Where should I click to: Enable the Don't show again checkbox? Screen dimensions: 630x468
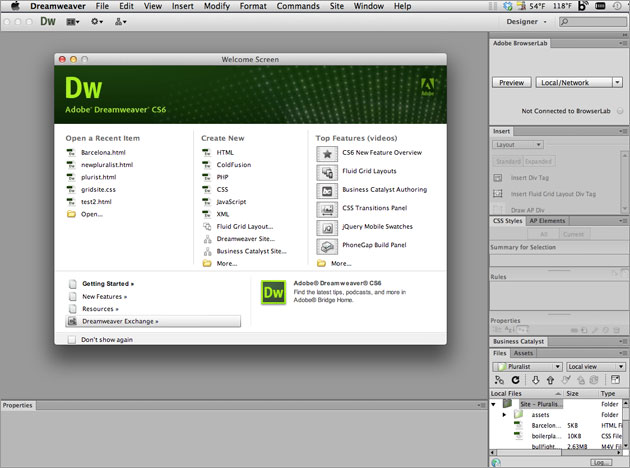point(72,340)
